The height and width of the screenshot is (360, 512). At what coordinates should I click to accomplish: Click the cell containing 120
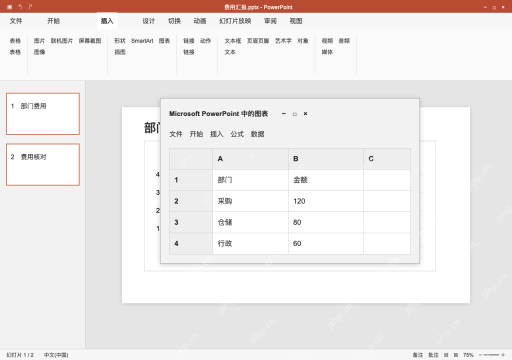pyautogui.click(x=326, y=201)
